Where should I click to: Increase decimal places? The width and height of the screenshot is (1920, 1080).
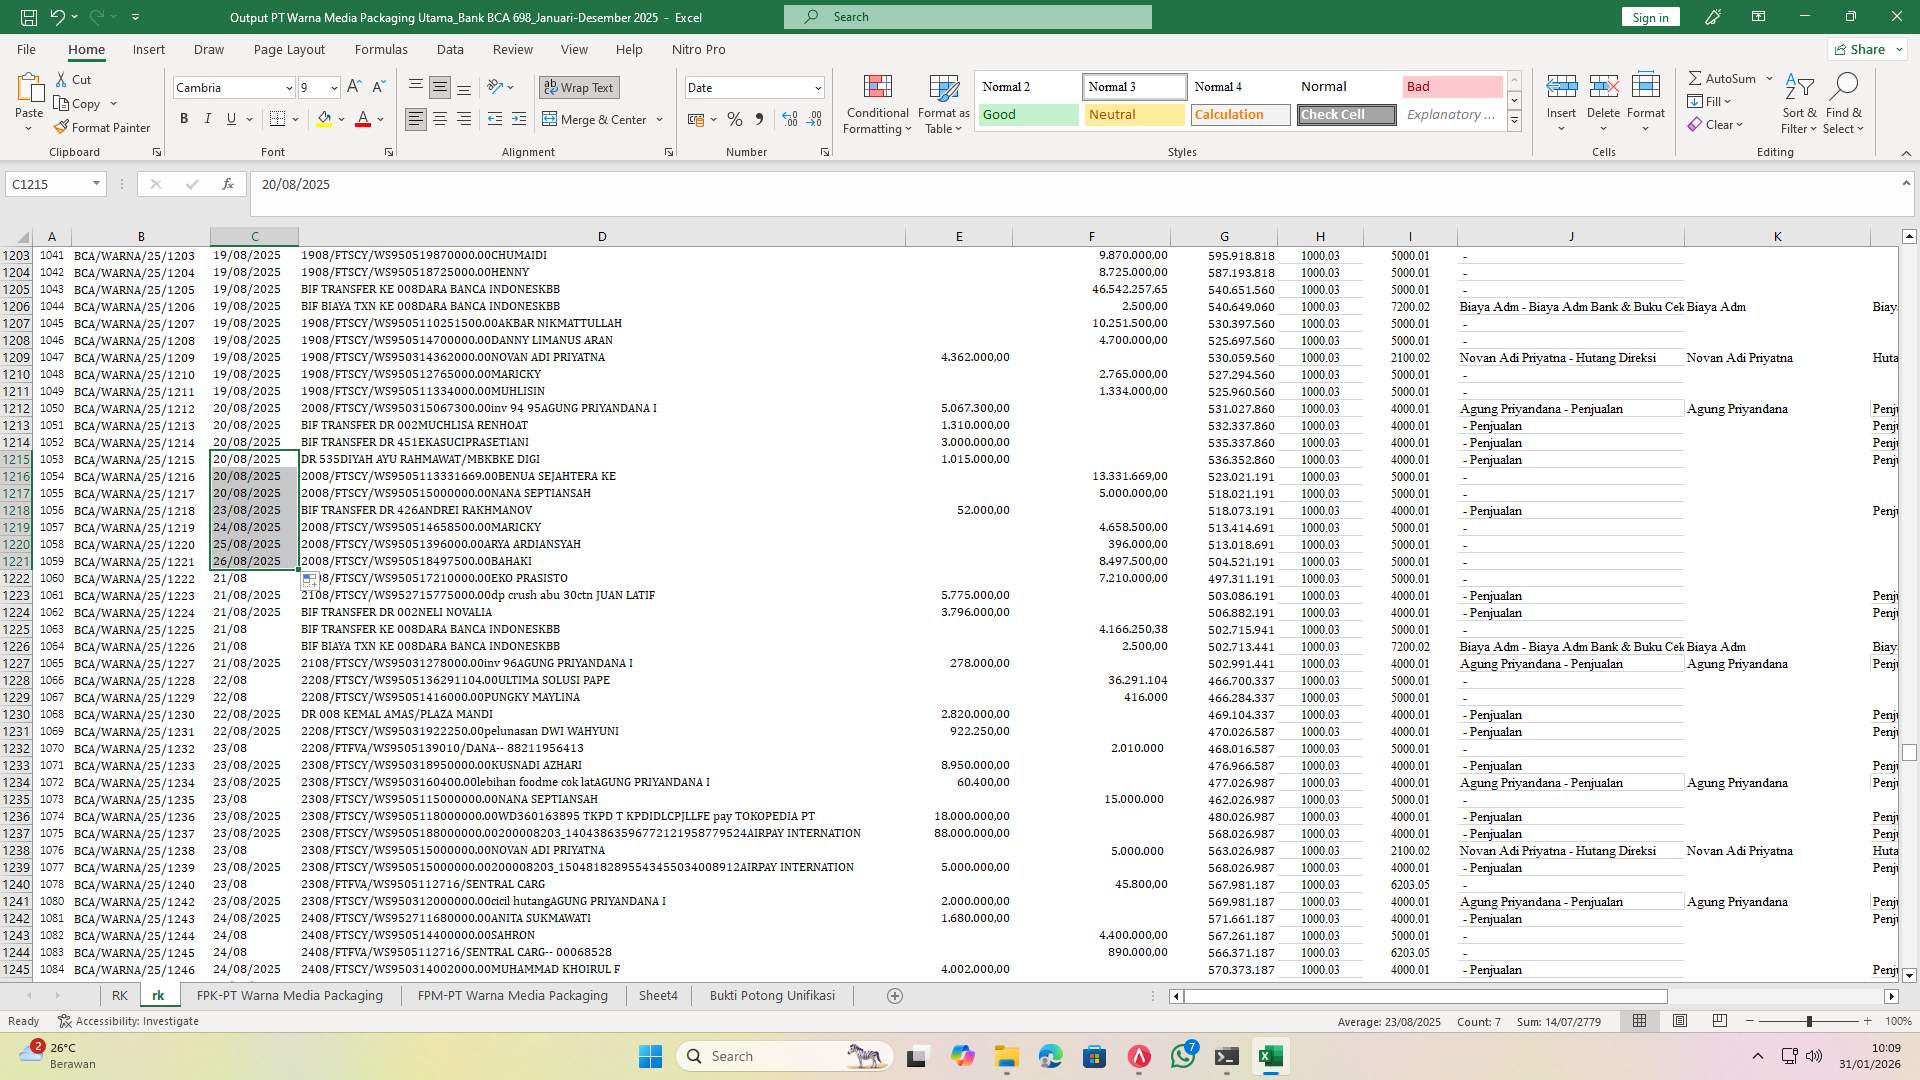[x=789, y=119]
